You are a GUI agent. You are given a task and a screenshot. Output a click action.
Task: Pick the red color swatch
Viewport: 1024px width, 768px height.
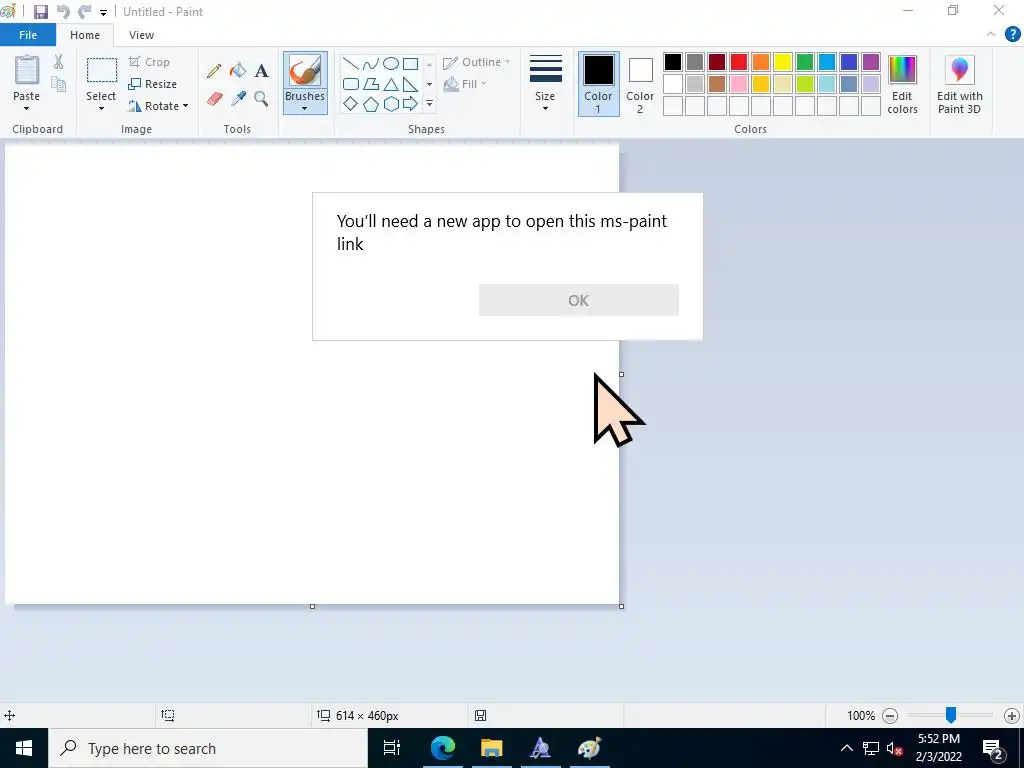pos(739,62)
